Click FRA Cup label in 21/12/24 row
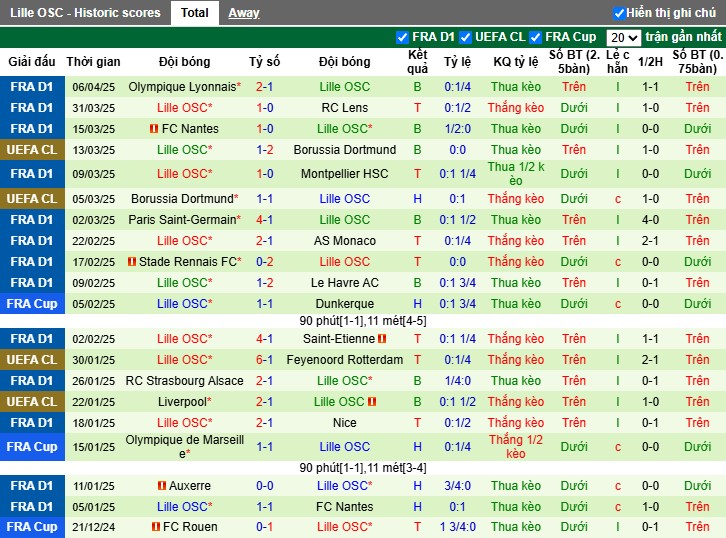The image size is (726, 538). (x=32, y=527)
